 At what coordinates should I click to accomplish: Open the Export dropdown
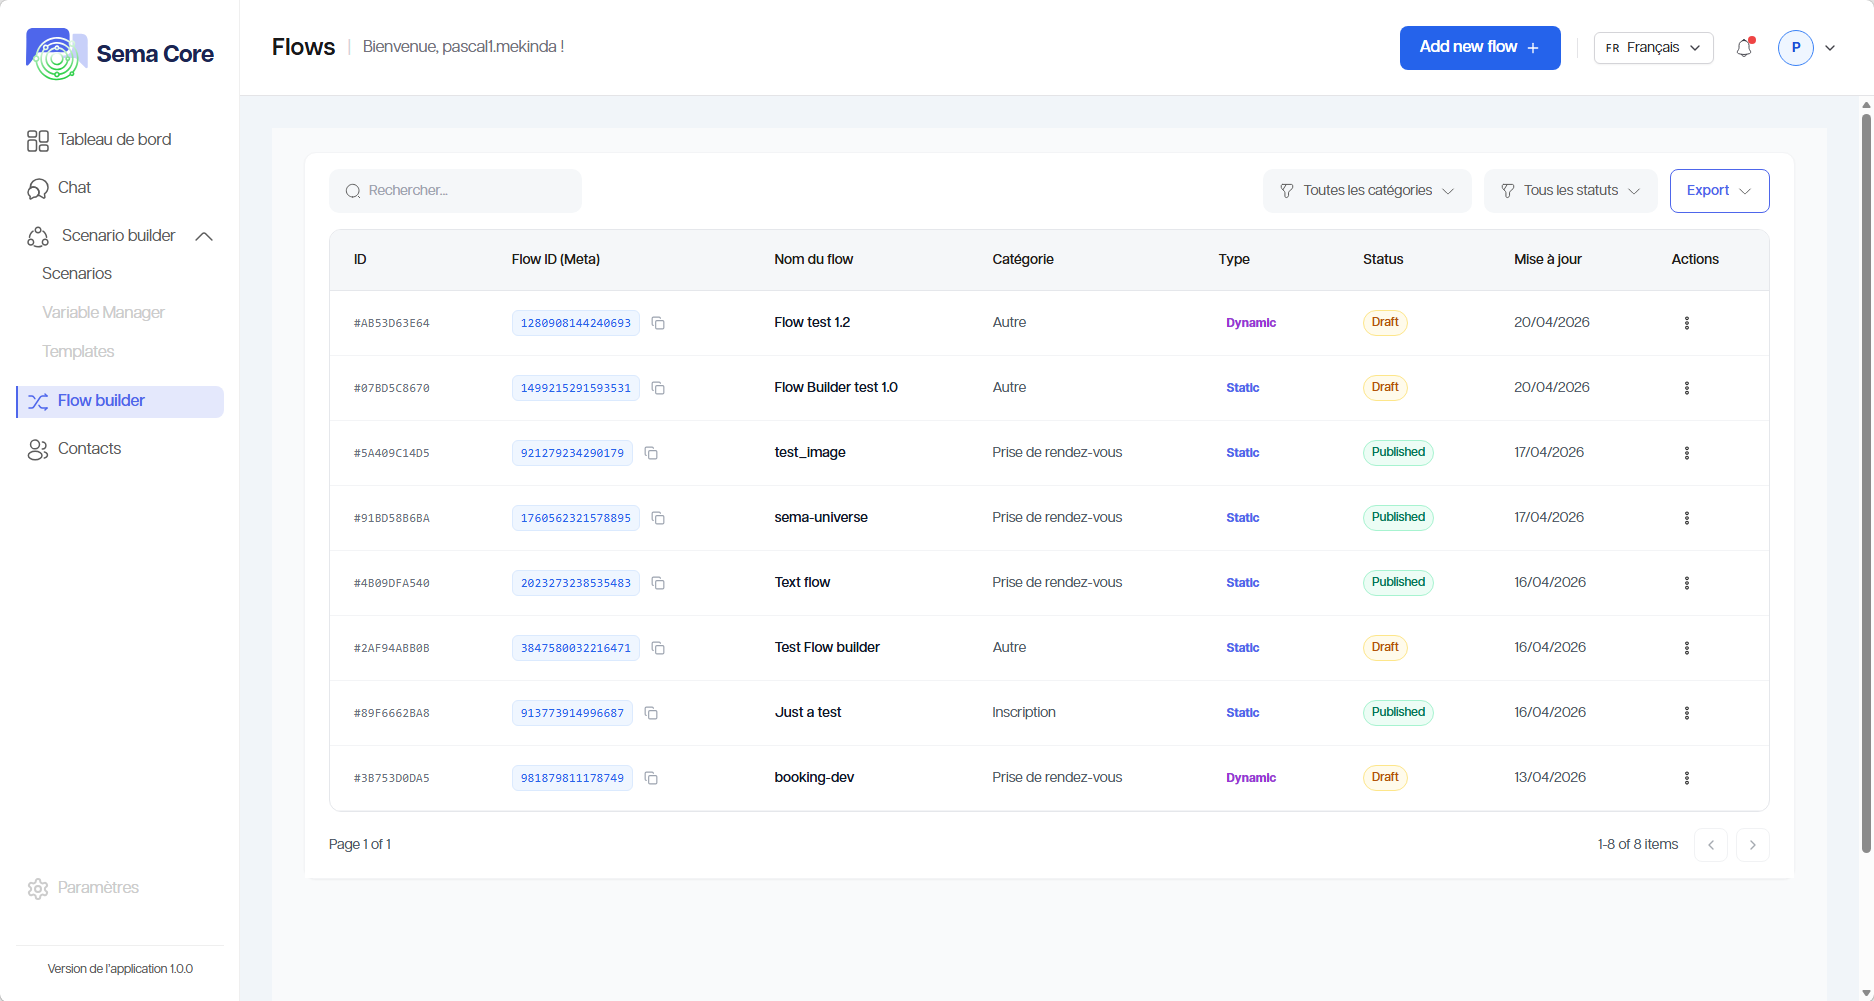click(1718, 191)
